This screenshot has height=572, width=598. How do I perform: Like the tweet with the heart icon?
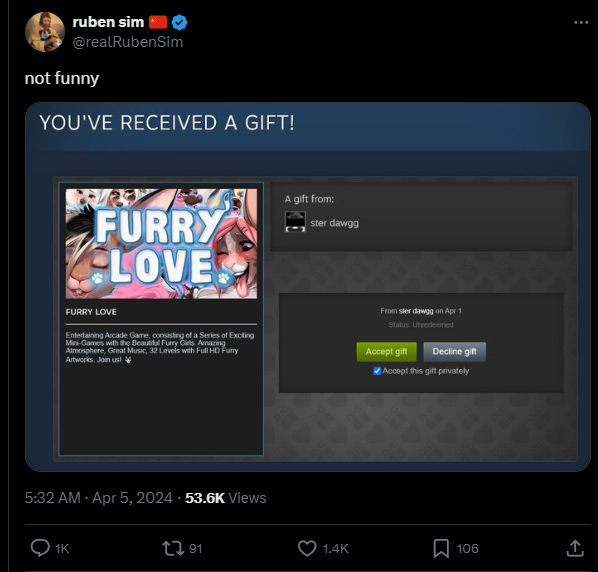click(307, 548)
